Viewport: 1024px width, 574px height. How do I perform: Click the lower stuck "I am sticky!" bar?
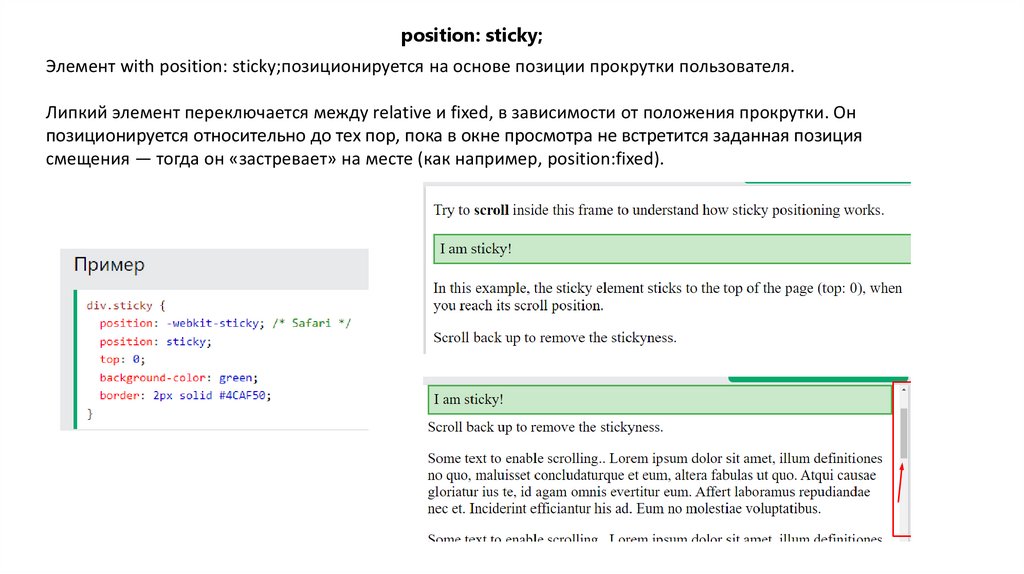(x=658, y=400)
